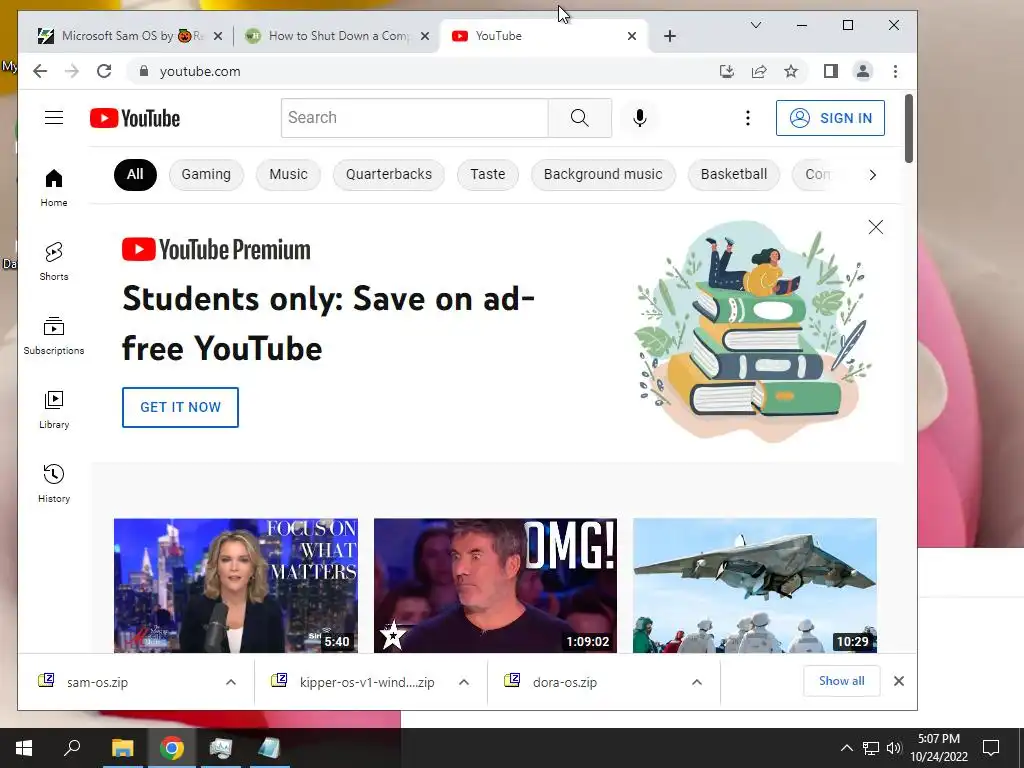The width and height of the screenshot is (1024, 768).
Task: Expand options for sam-os.zip download
Action: pyautogui.click(x=231, y=682)
